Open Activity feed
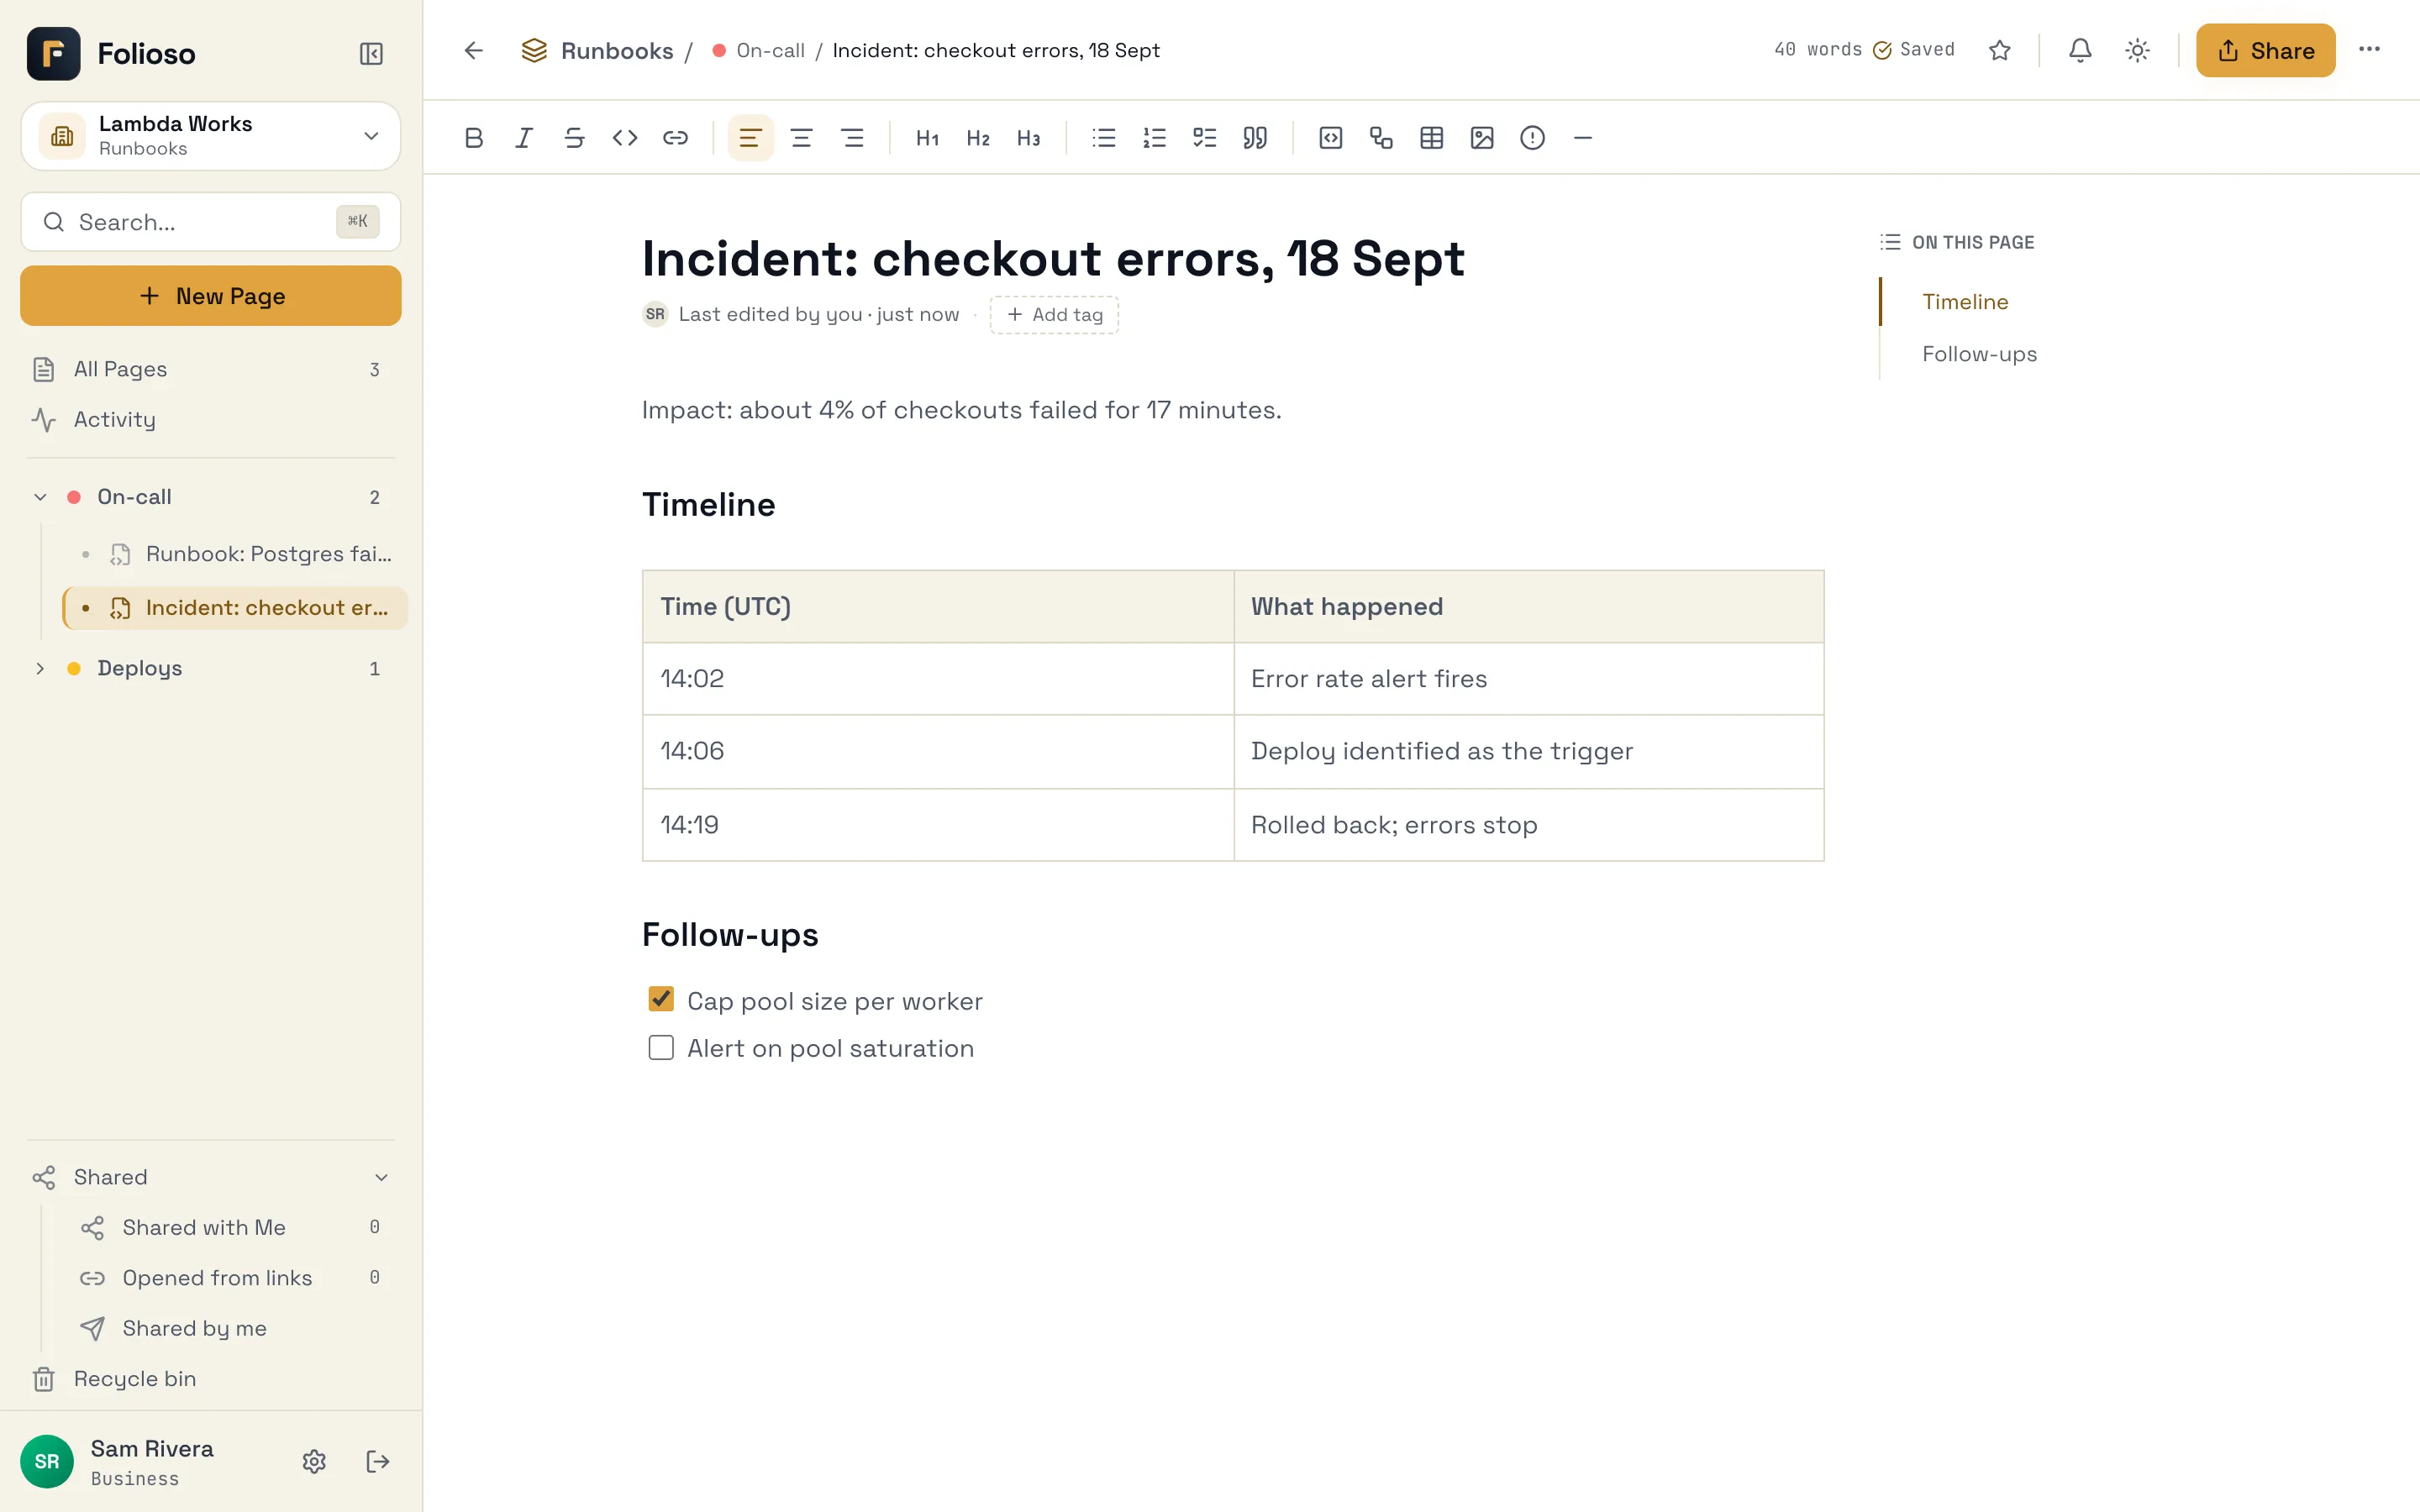This screenshot has width=2420, height=1512. [211, 419]
